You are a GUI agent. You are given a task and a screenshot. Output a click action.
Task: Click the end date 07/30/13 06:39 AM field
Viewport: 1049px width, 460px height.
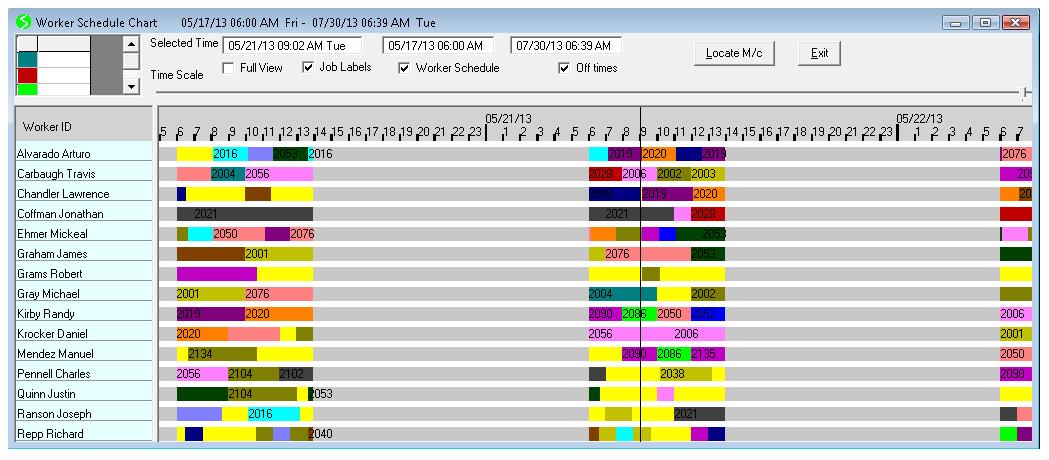[x=566, y=45]
